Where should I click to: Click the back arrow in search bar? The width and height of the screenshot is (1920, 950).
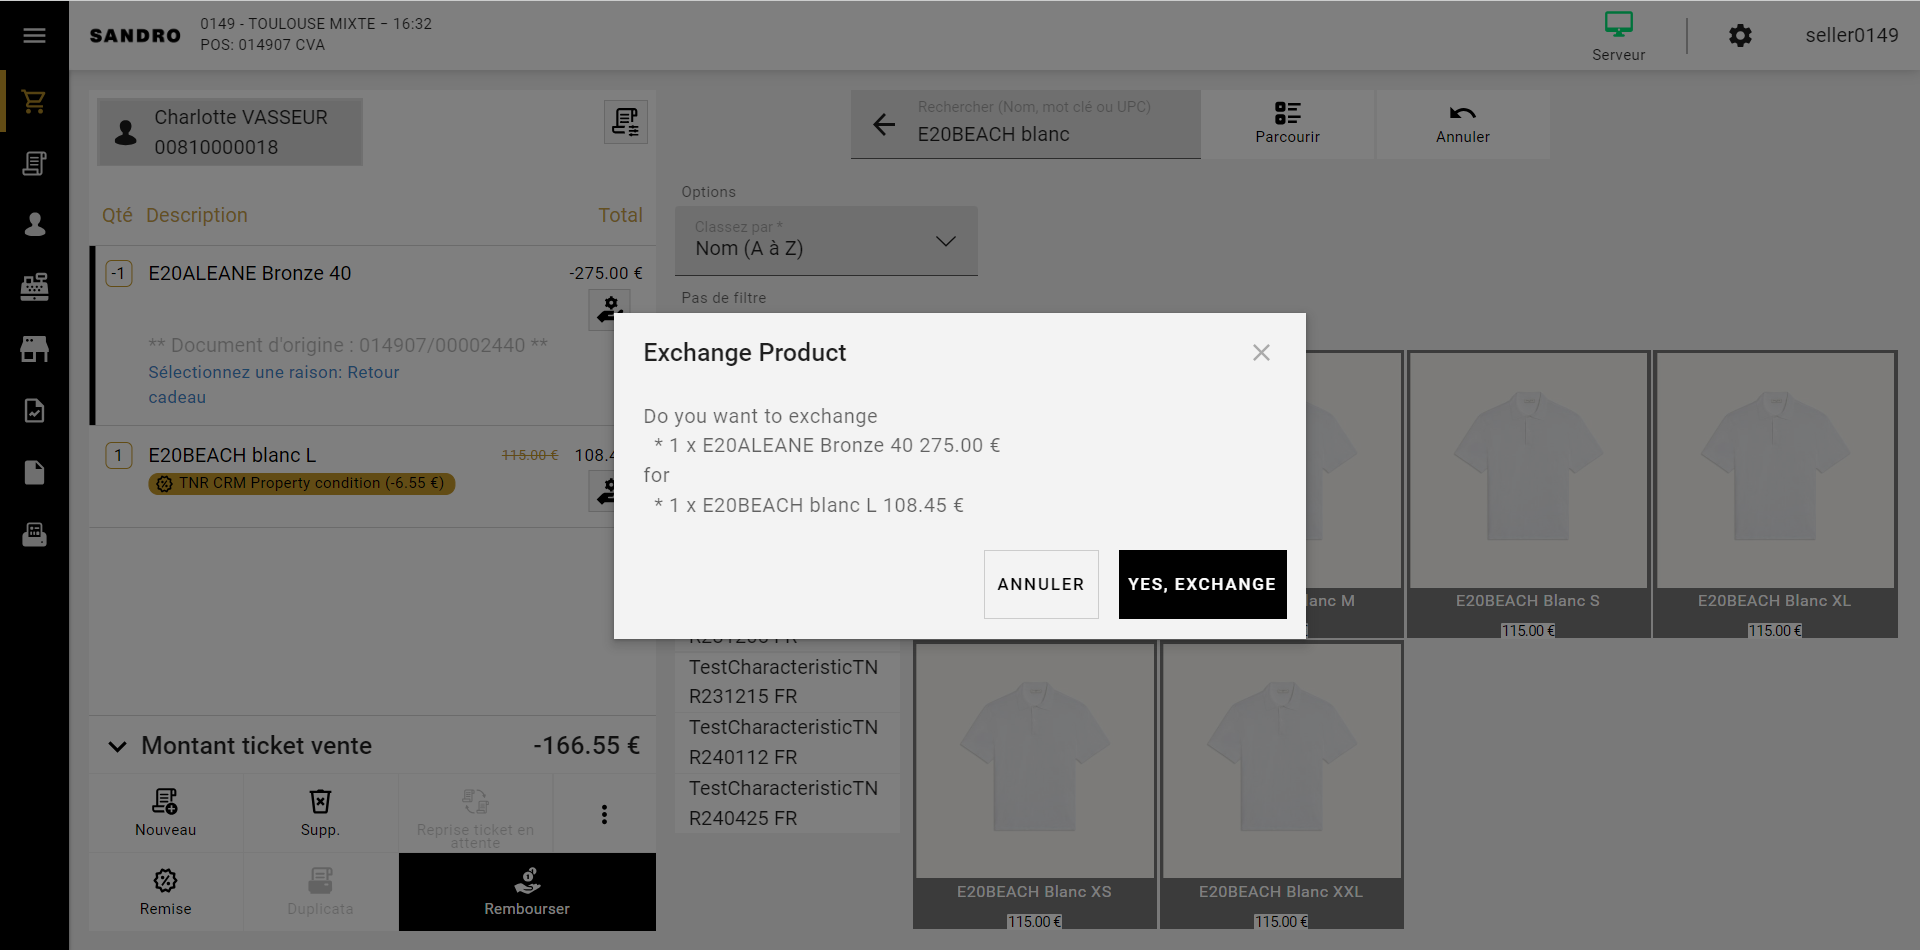coord(883,125)
